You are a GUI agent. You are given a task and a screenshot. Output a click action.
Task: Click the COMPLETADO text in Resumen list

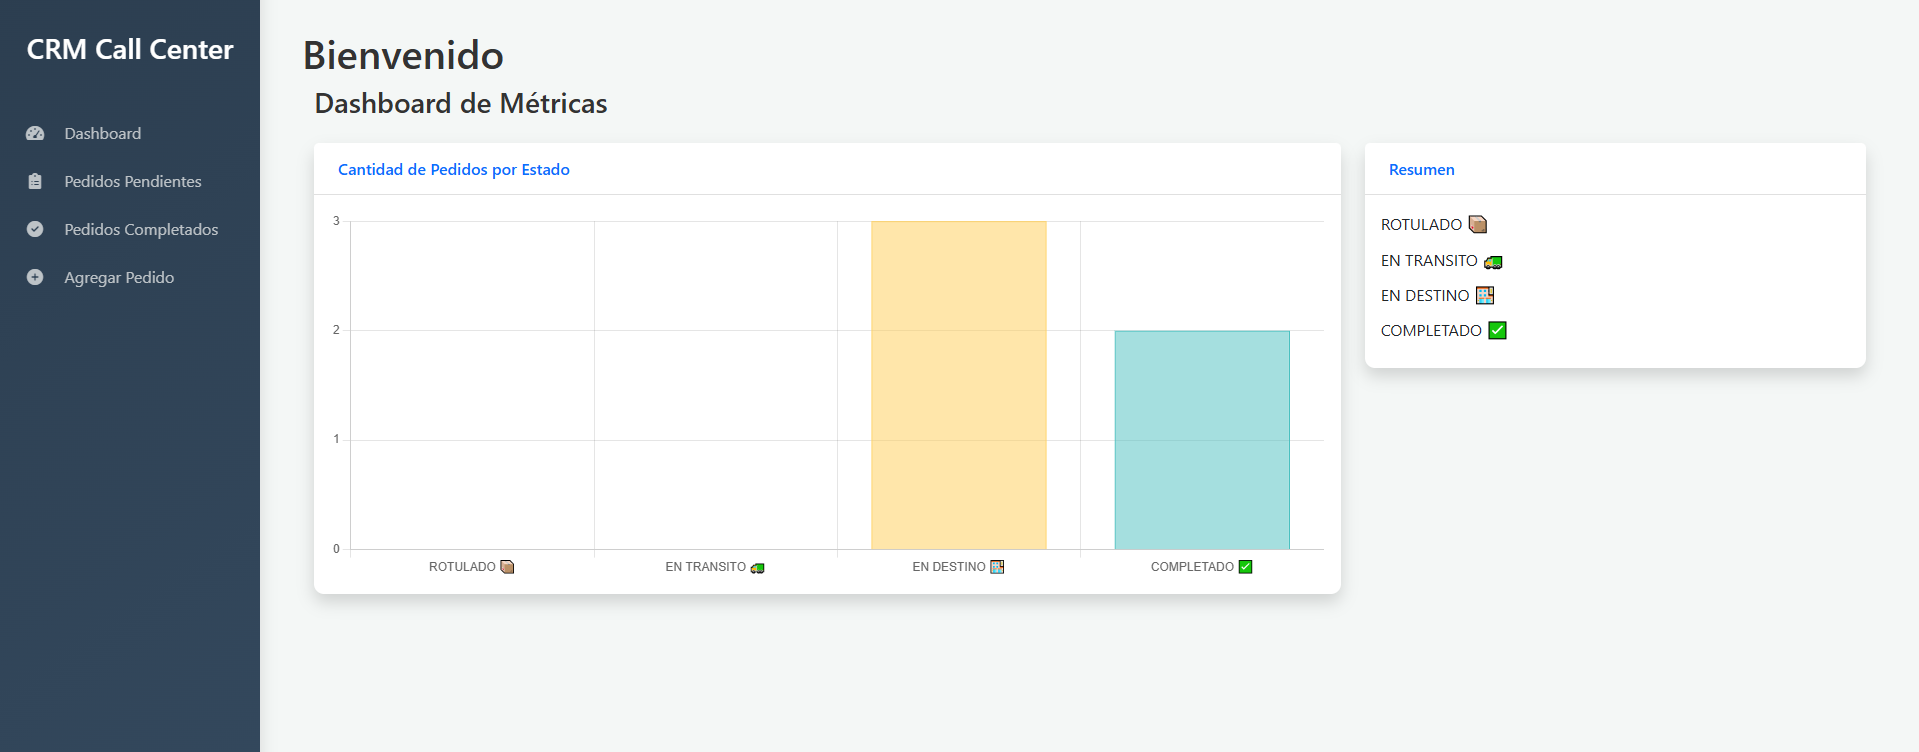1431,330
